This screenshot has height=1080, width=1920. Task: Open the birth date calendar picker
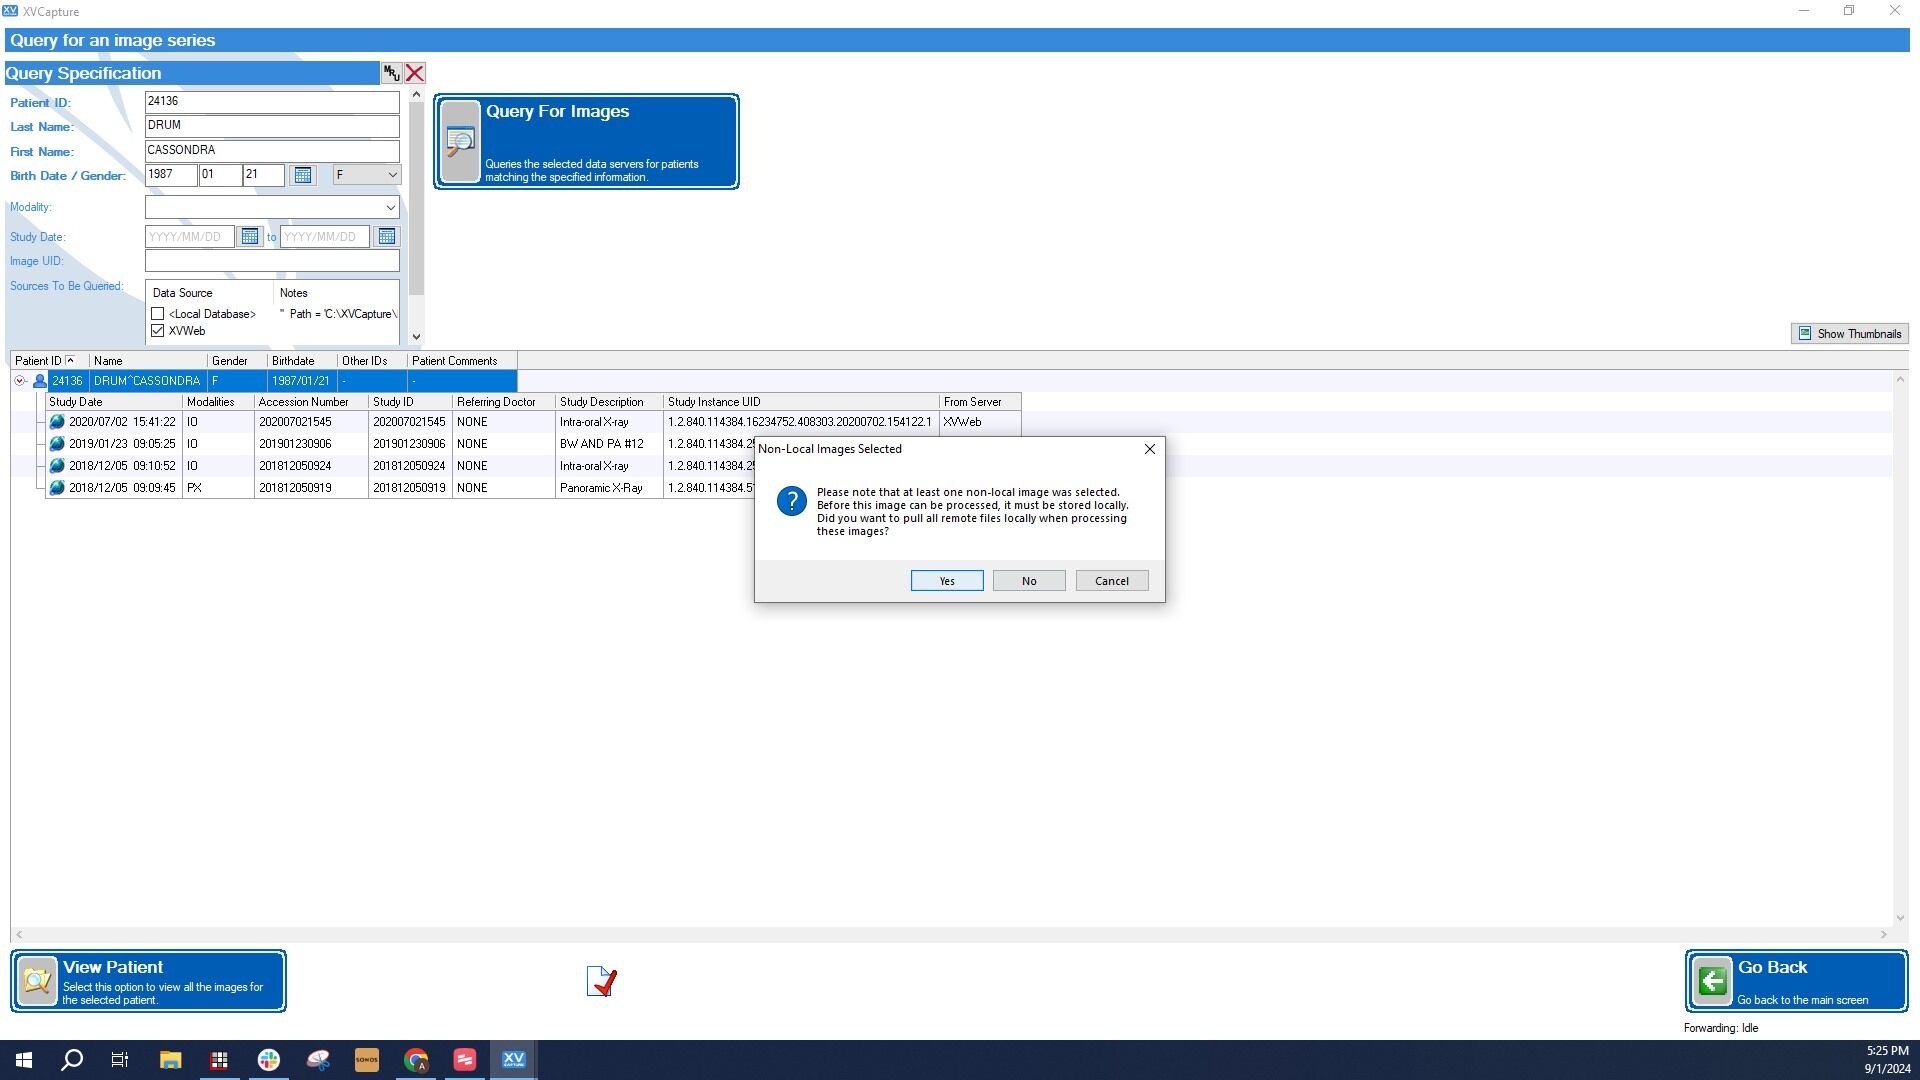click(x=302, y=175)
